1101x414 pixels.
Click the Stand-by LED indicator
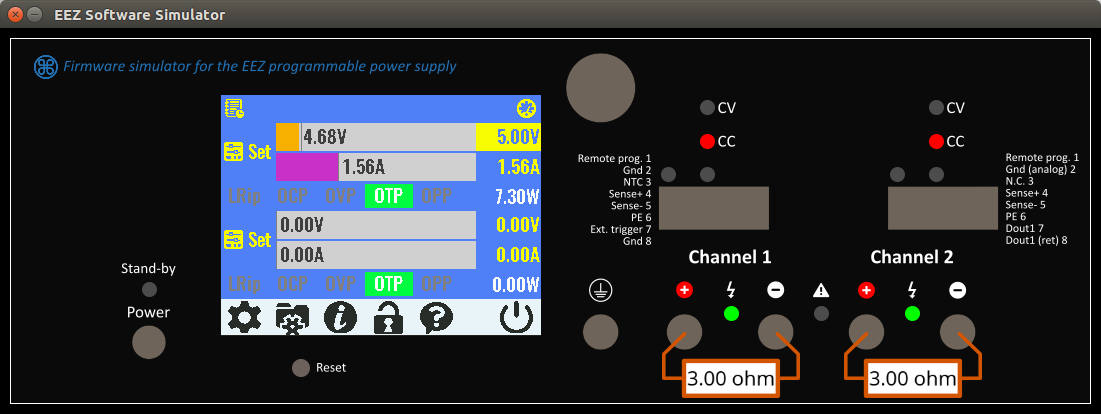click(149, 289)
